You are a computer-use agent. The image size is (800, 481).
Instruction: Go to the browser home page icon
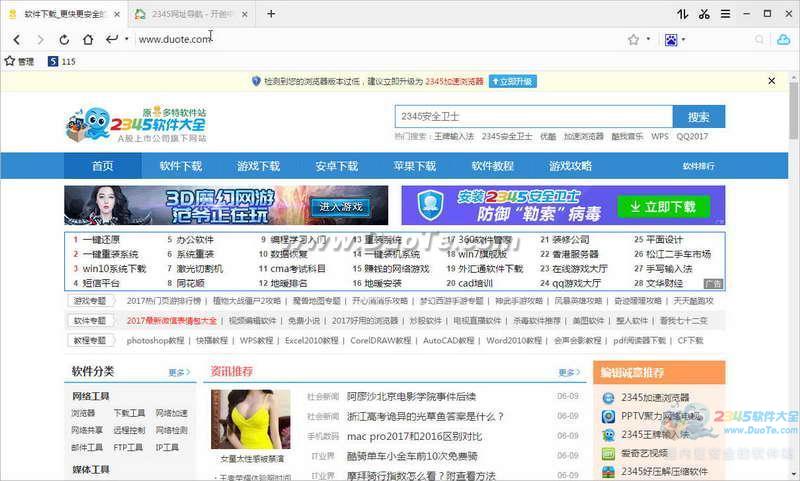pyautogui.click(x=88, y=39)
